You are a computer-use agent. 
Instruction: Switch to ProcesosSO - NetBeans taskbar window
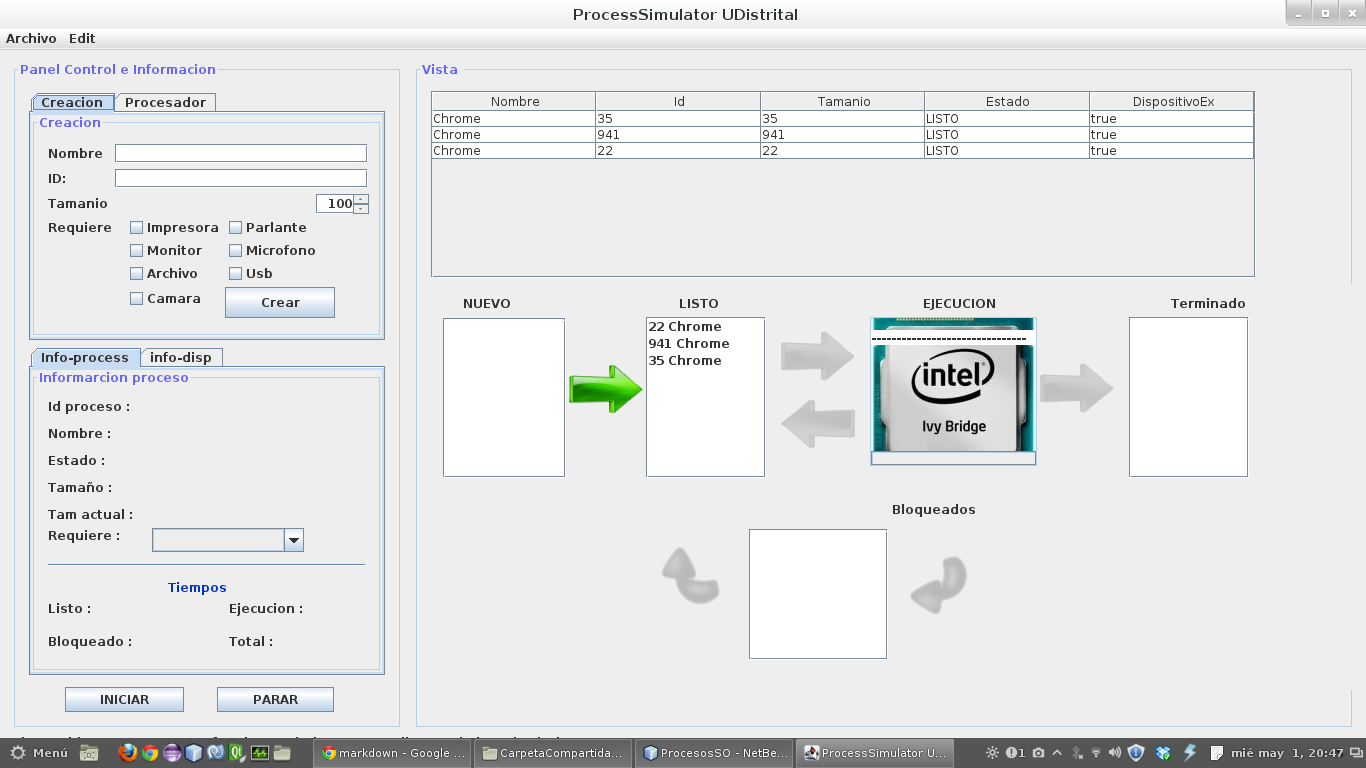[715, 753]
